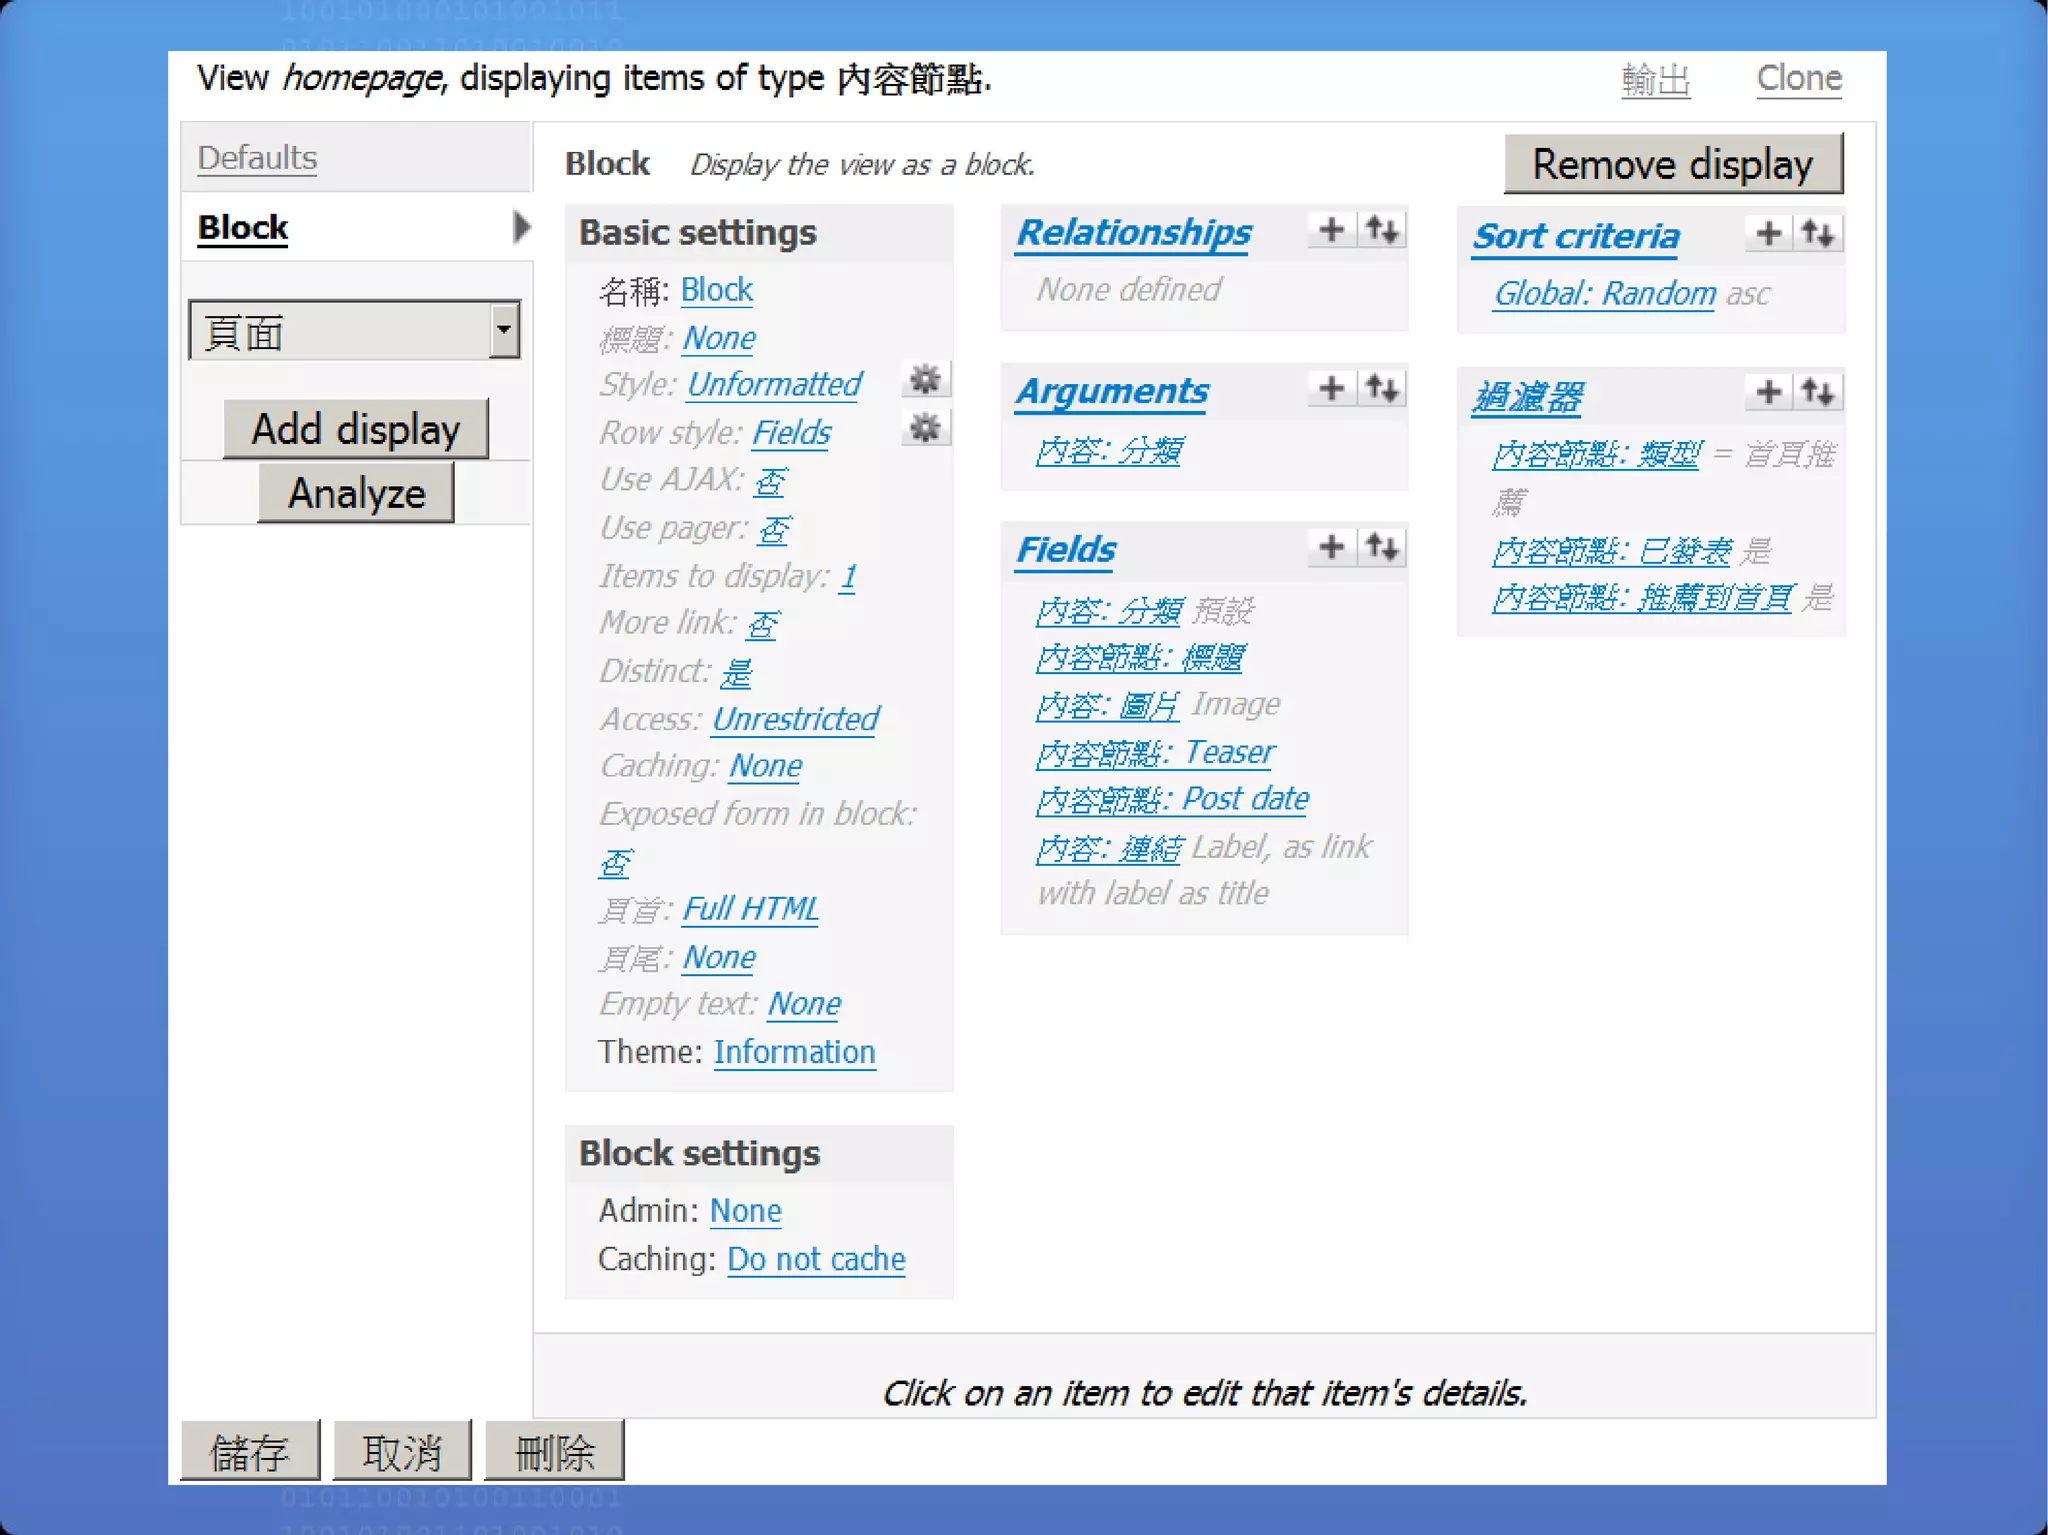
Task: Click the Remove display button
Action: 1672,164
